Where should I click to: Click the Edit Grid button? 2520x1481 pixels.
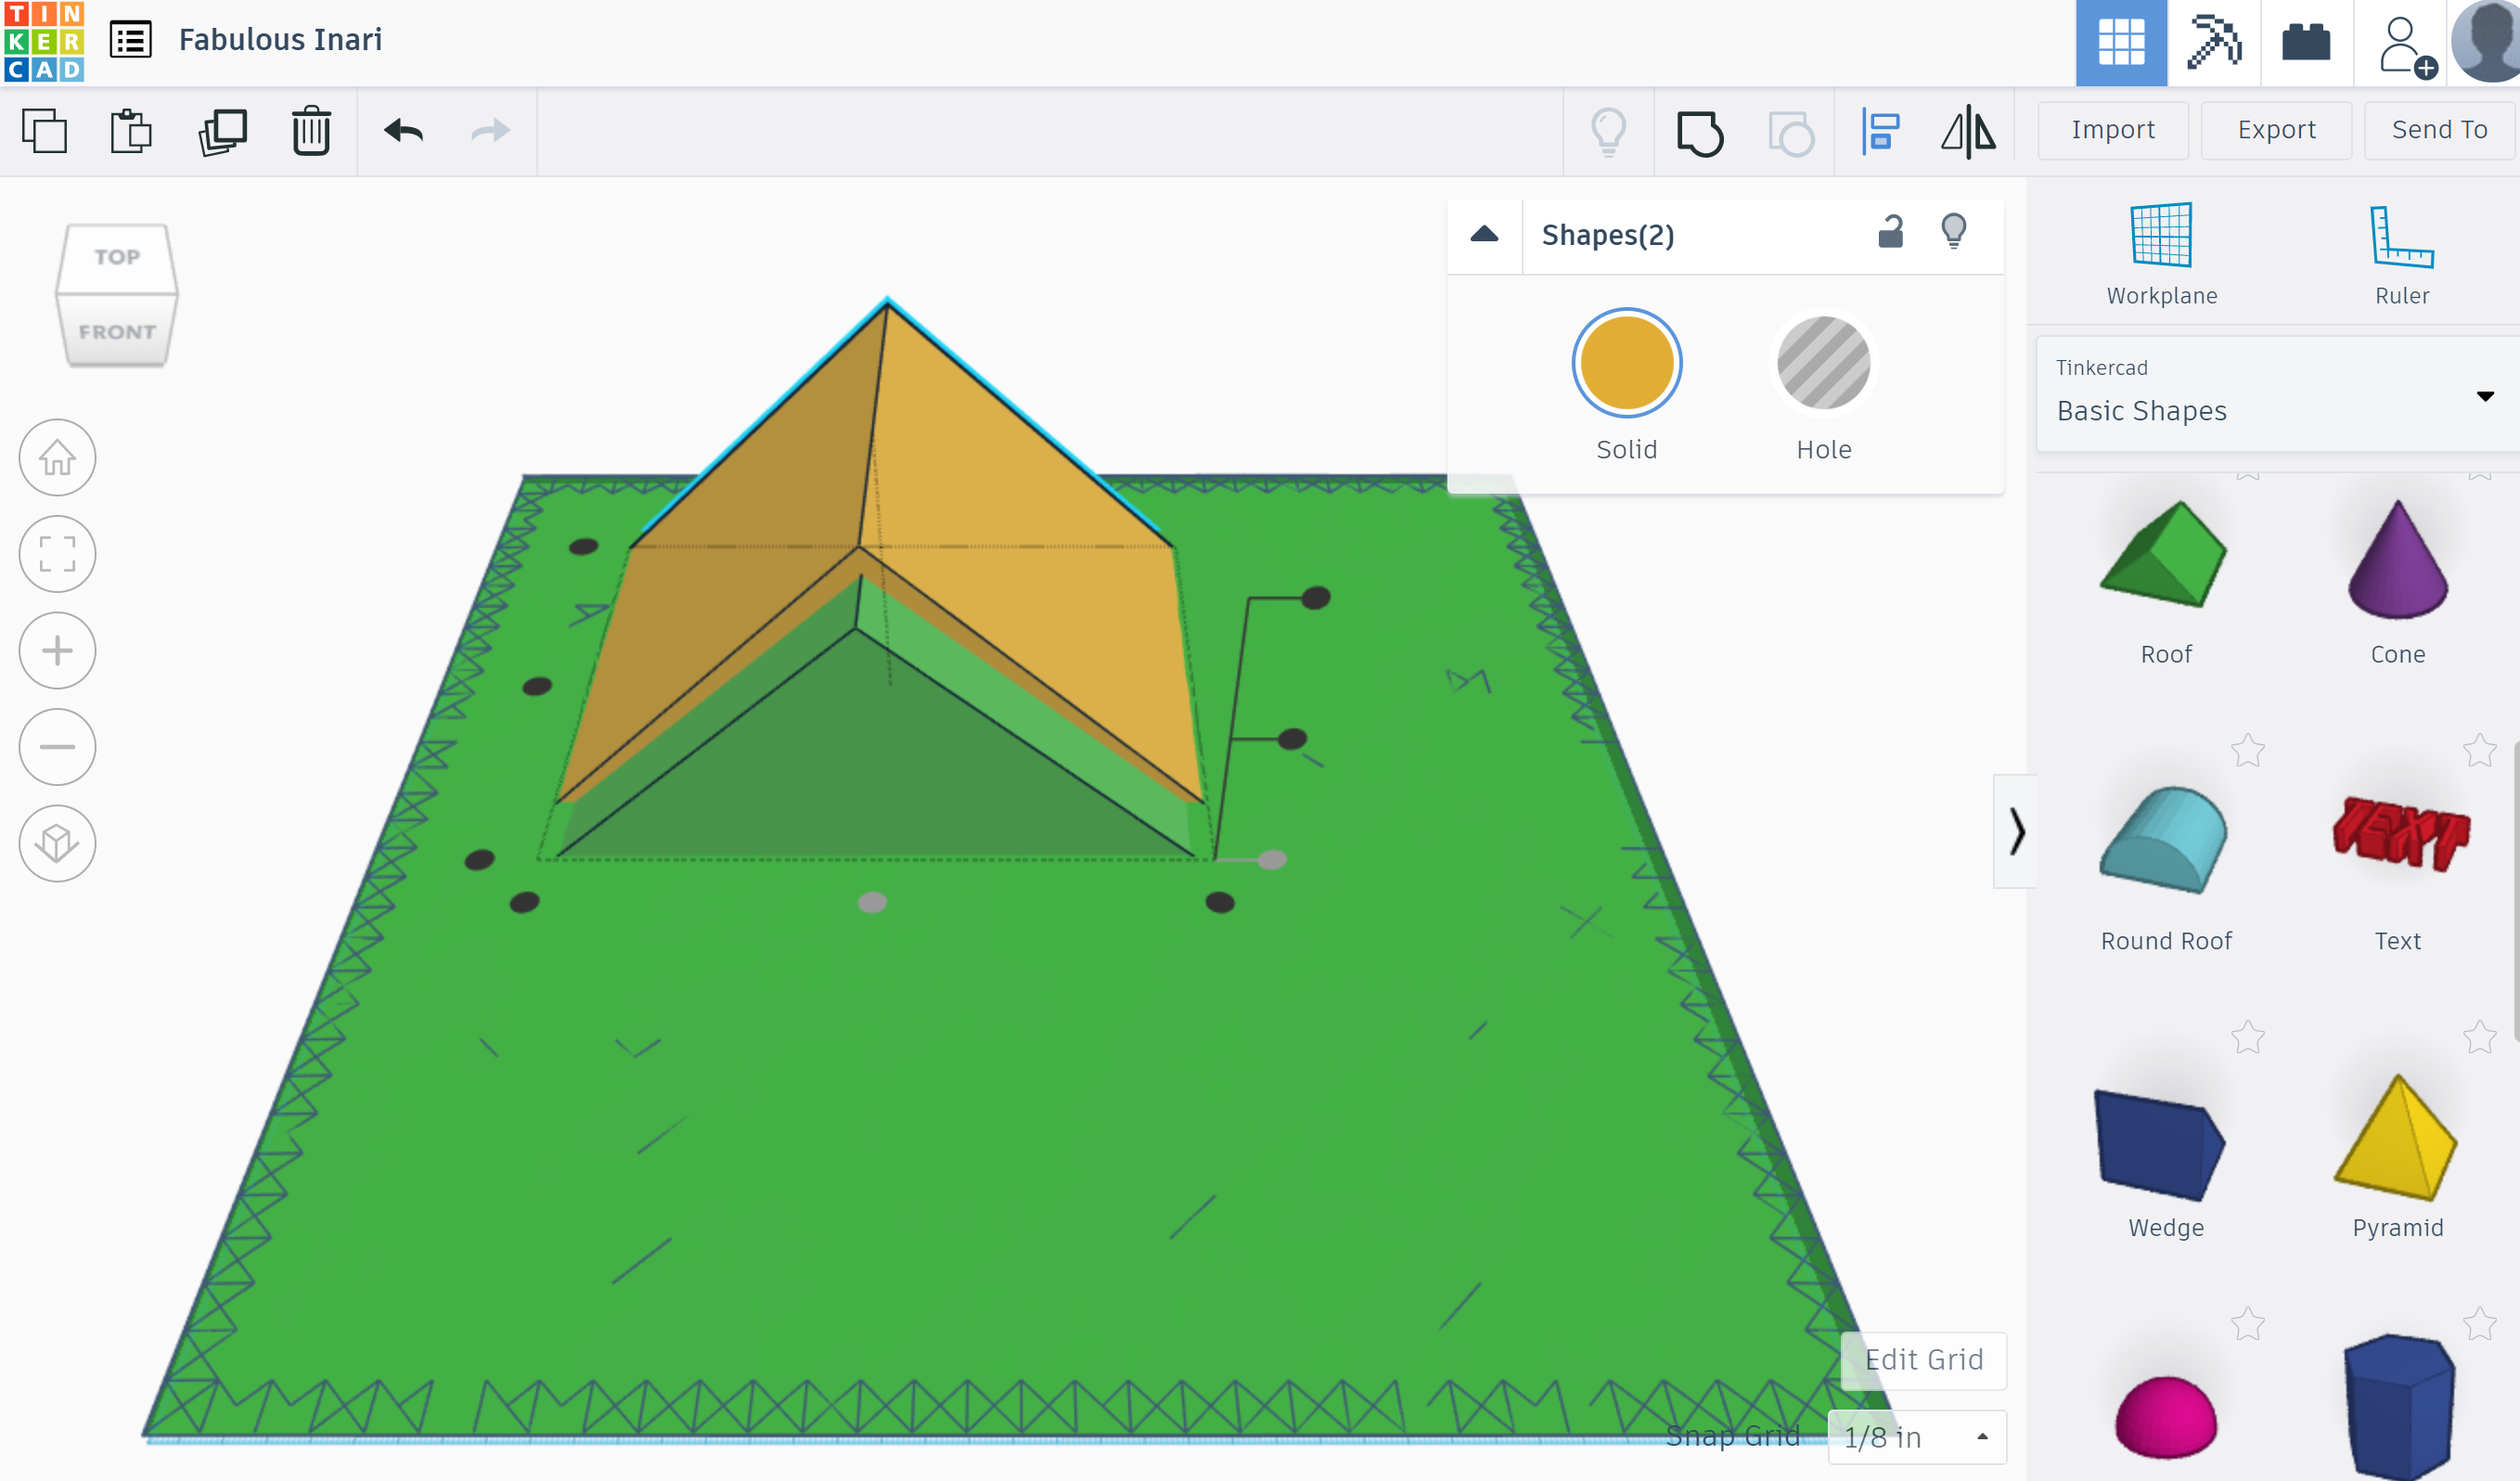point(1923,1360)
